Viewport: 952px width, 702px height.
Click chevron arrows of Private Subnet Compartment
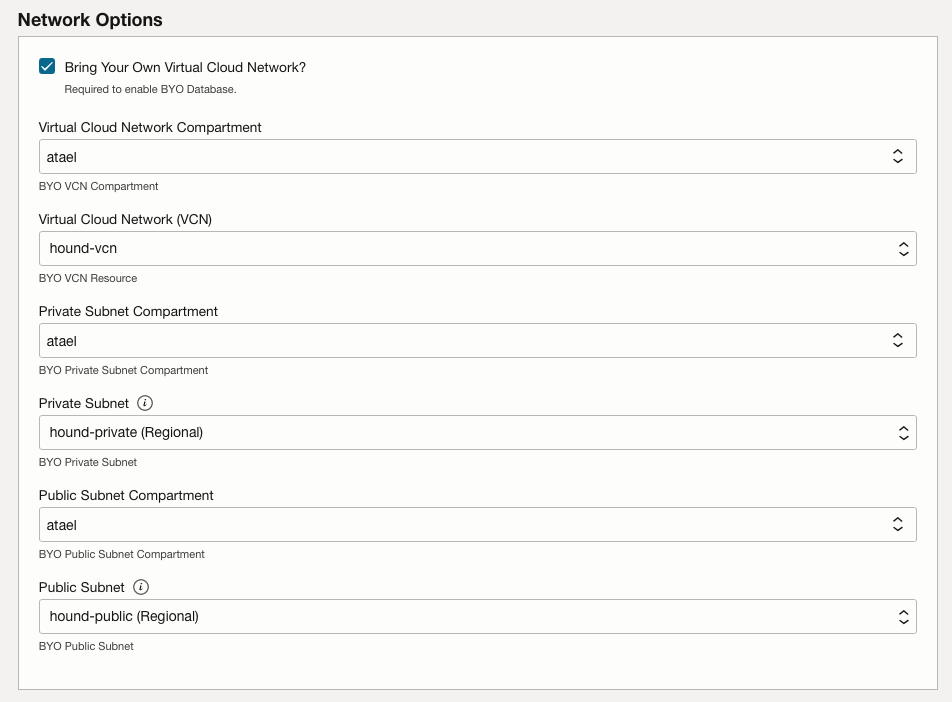897,341
